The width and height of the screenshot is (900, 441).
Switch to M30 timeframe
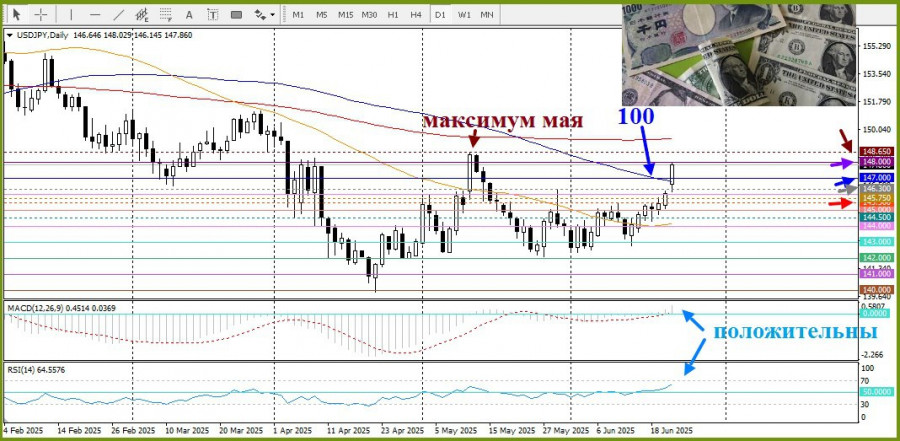[369, 14]
